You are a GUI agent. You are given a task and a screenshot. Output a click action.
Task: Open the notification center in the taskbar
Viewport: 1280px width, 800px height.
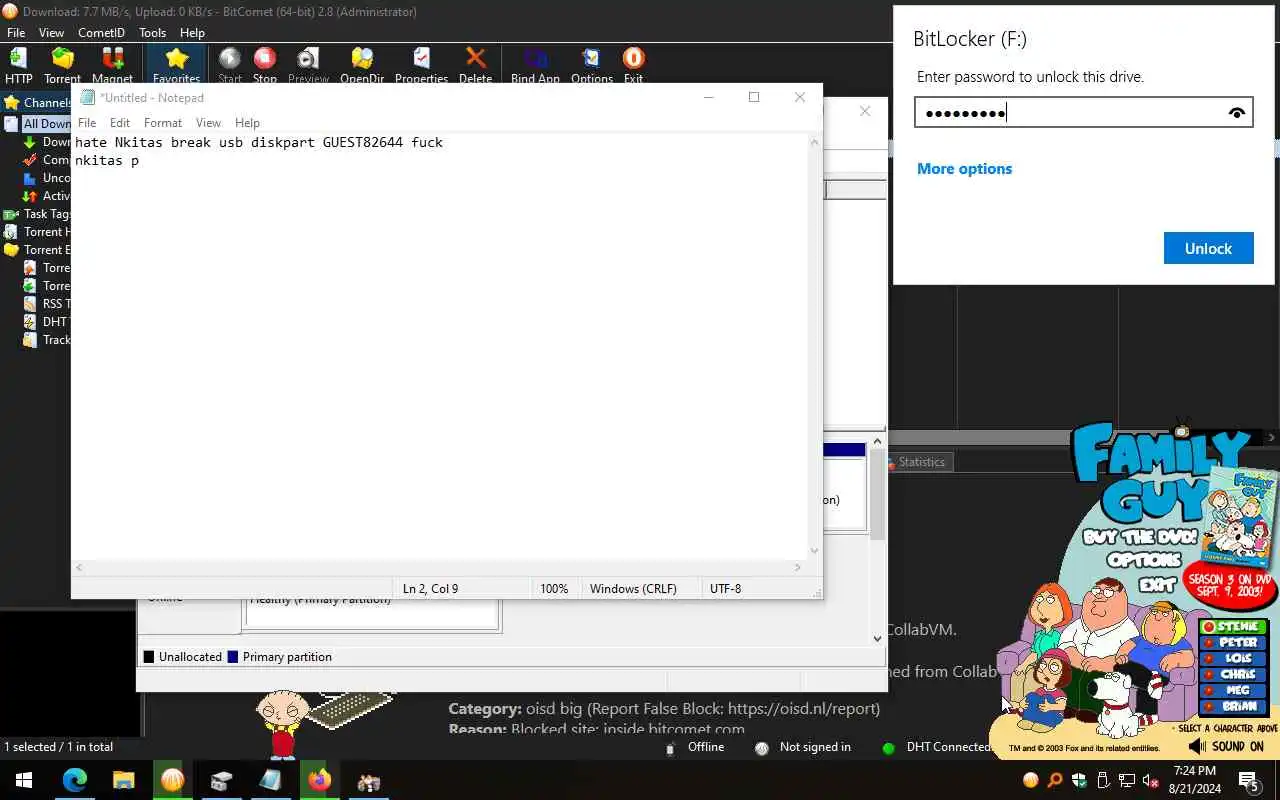1248,780
